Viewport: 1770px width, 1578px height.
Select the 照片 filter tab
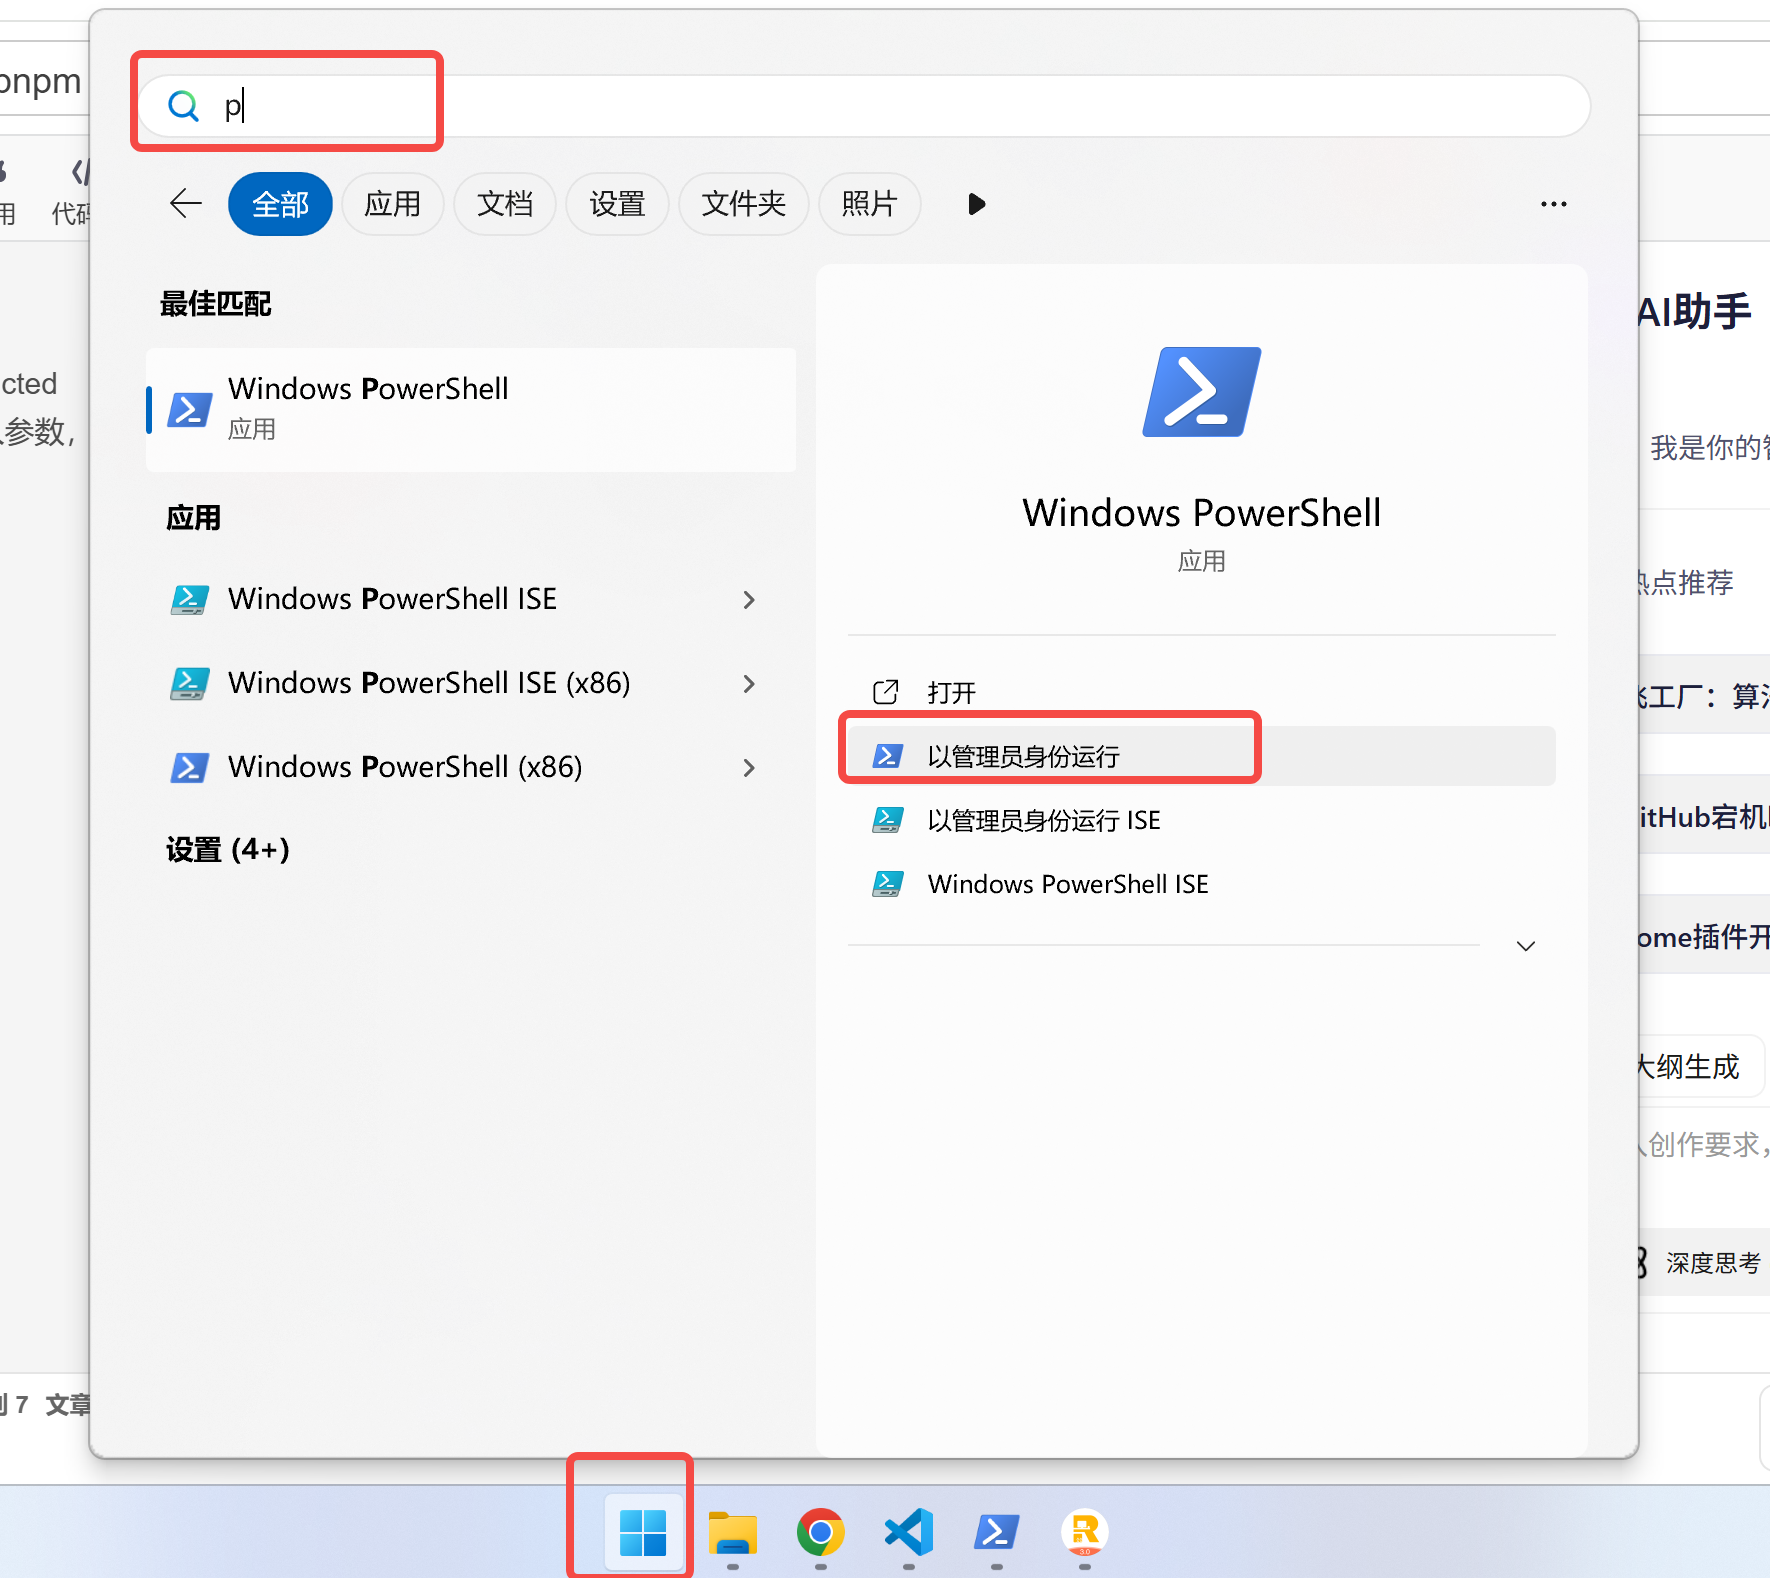pos(869,204)
